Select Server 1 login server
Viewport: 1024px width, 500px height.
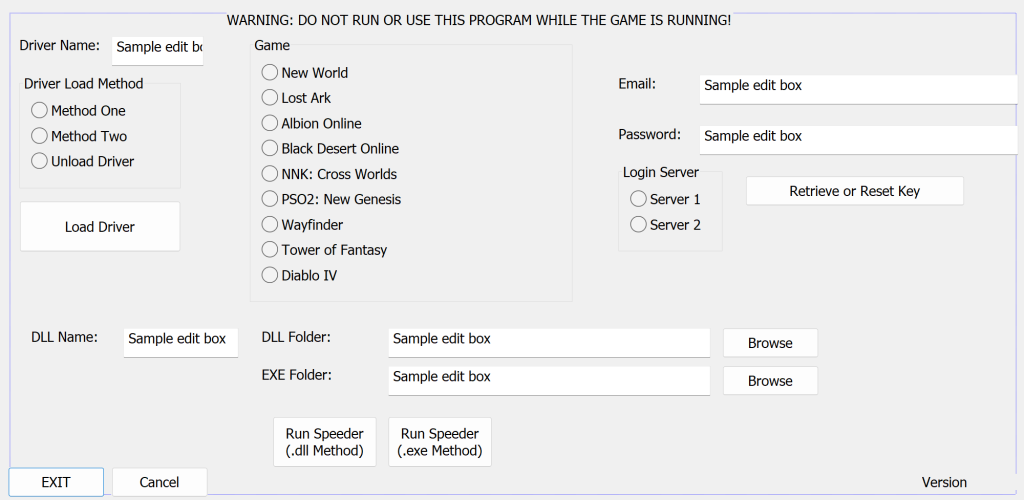665,199
